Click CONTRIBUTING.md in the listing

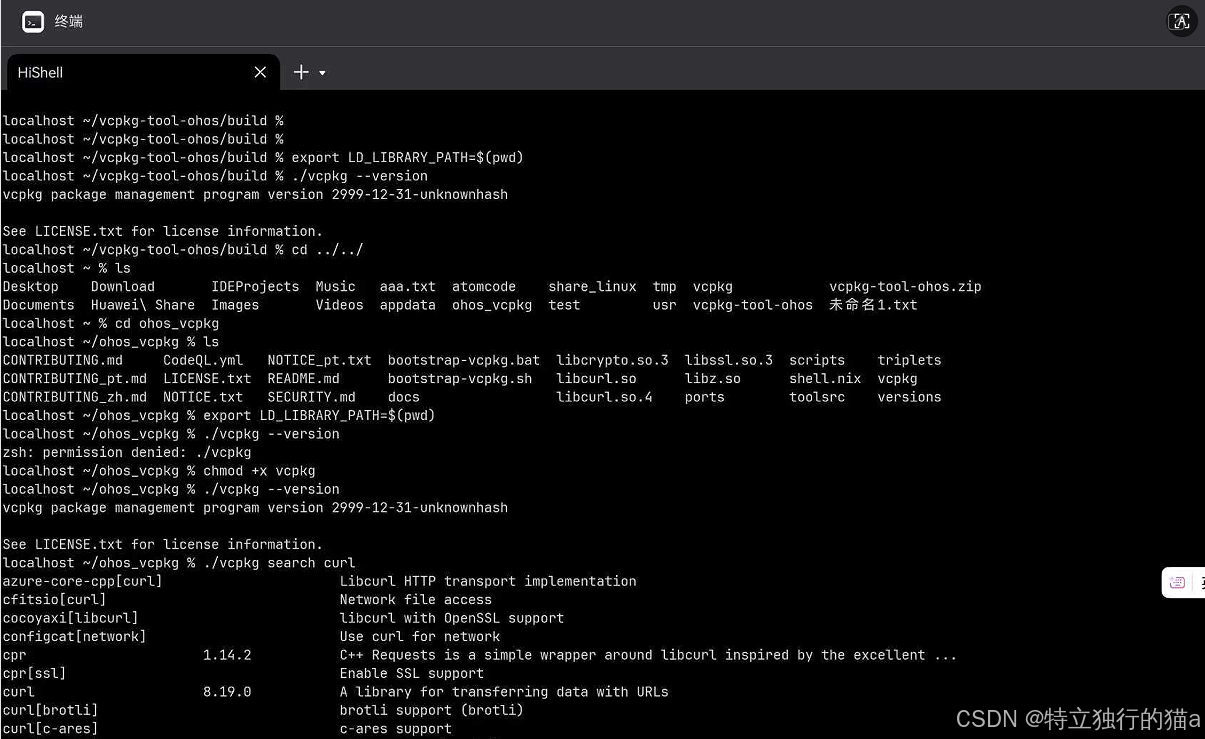pyautogui.click(x=63, y=360)
